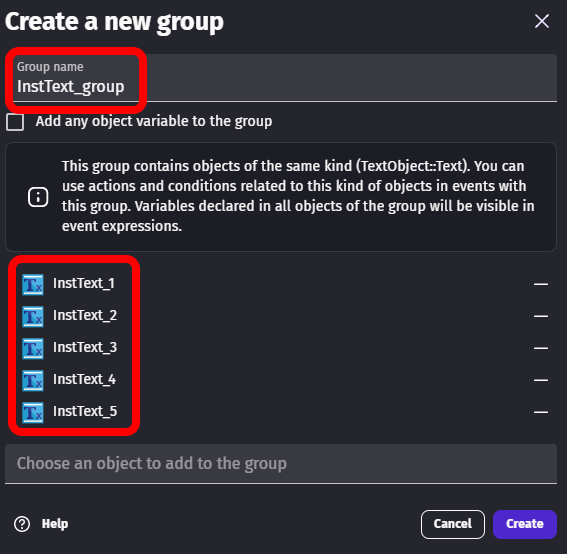The width and height of the screenshot is (567, 554).
Task: Click the question mark help icon
Action: (x=22, y=524)
